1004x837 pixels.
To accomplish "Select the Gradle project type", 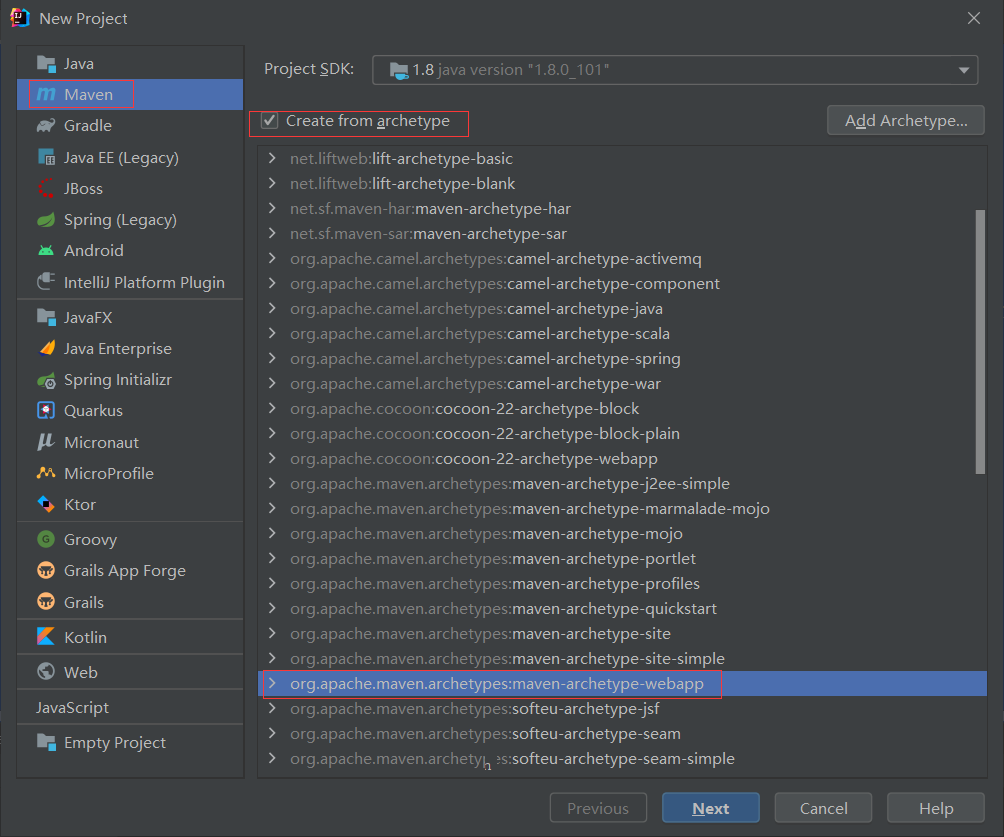I will [x=130, y=126].
